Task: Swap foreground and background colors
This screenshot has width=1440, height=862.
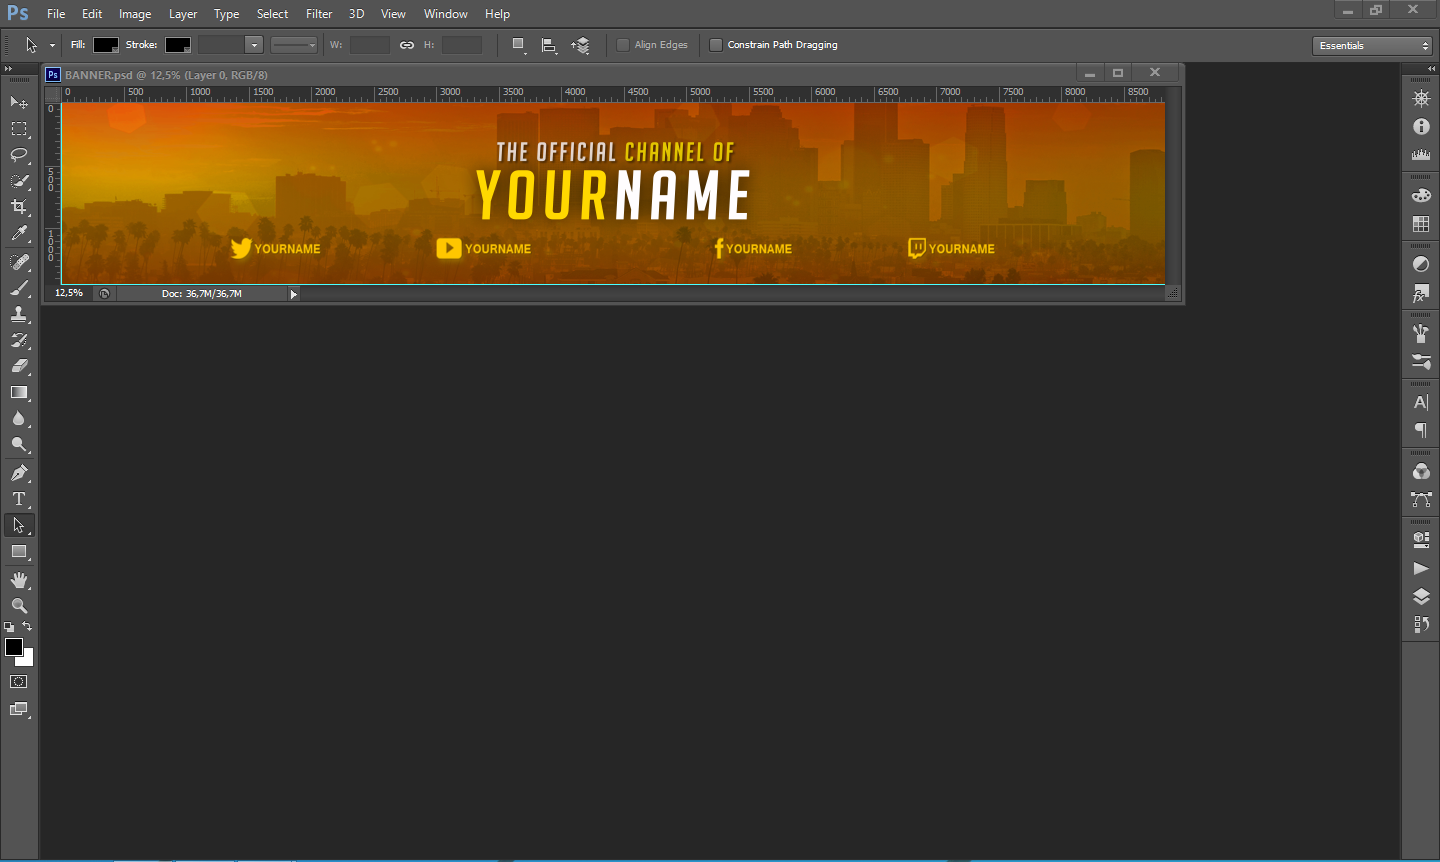Action: 27,627
